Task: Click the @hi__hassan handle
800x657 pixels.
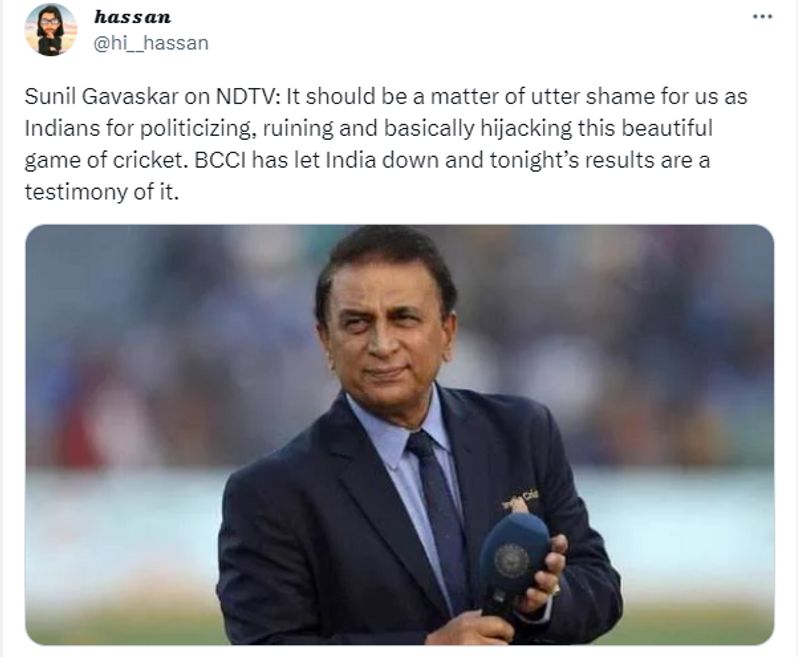Action: pyautogui.click(x=151, y=42)
